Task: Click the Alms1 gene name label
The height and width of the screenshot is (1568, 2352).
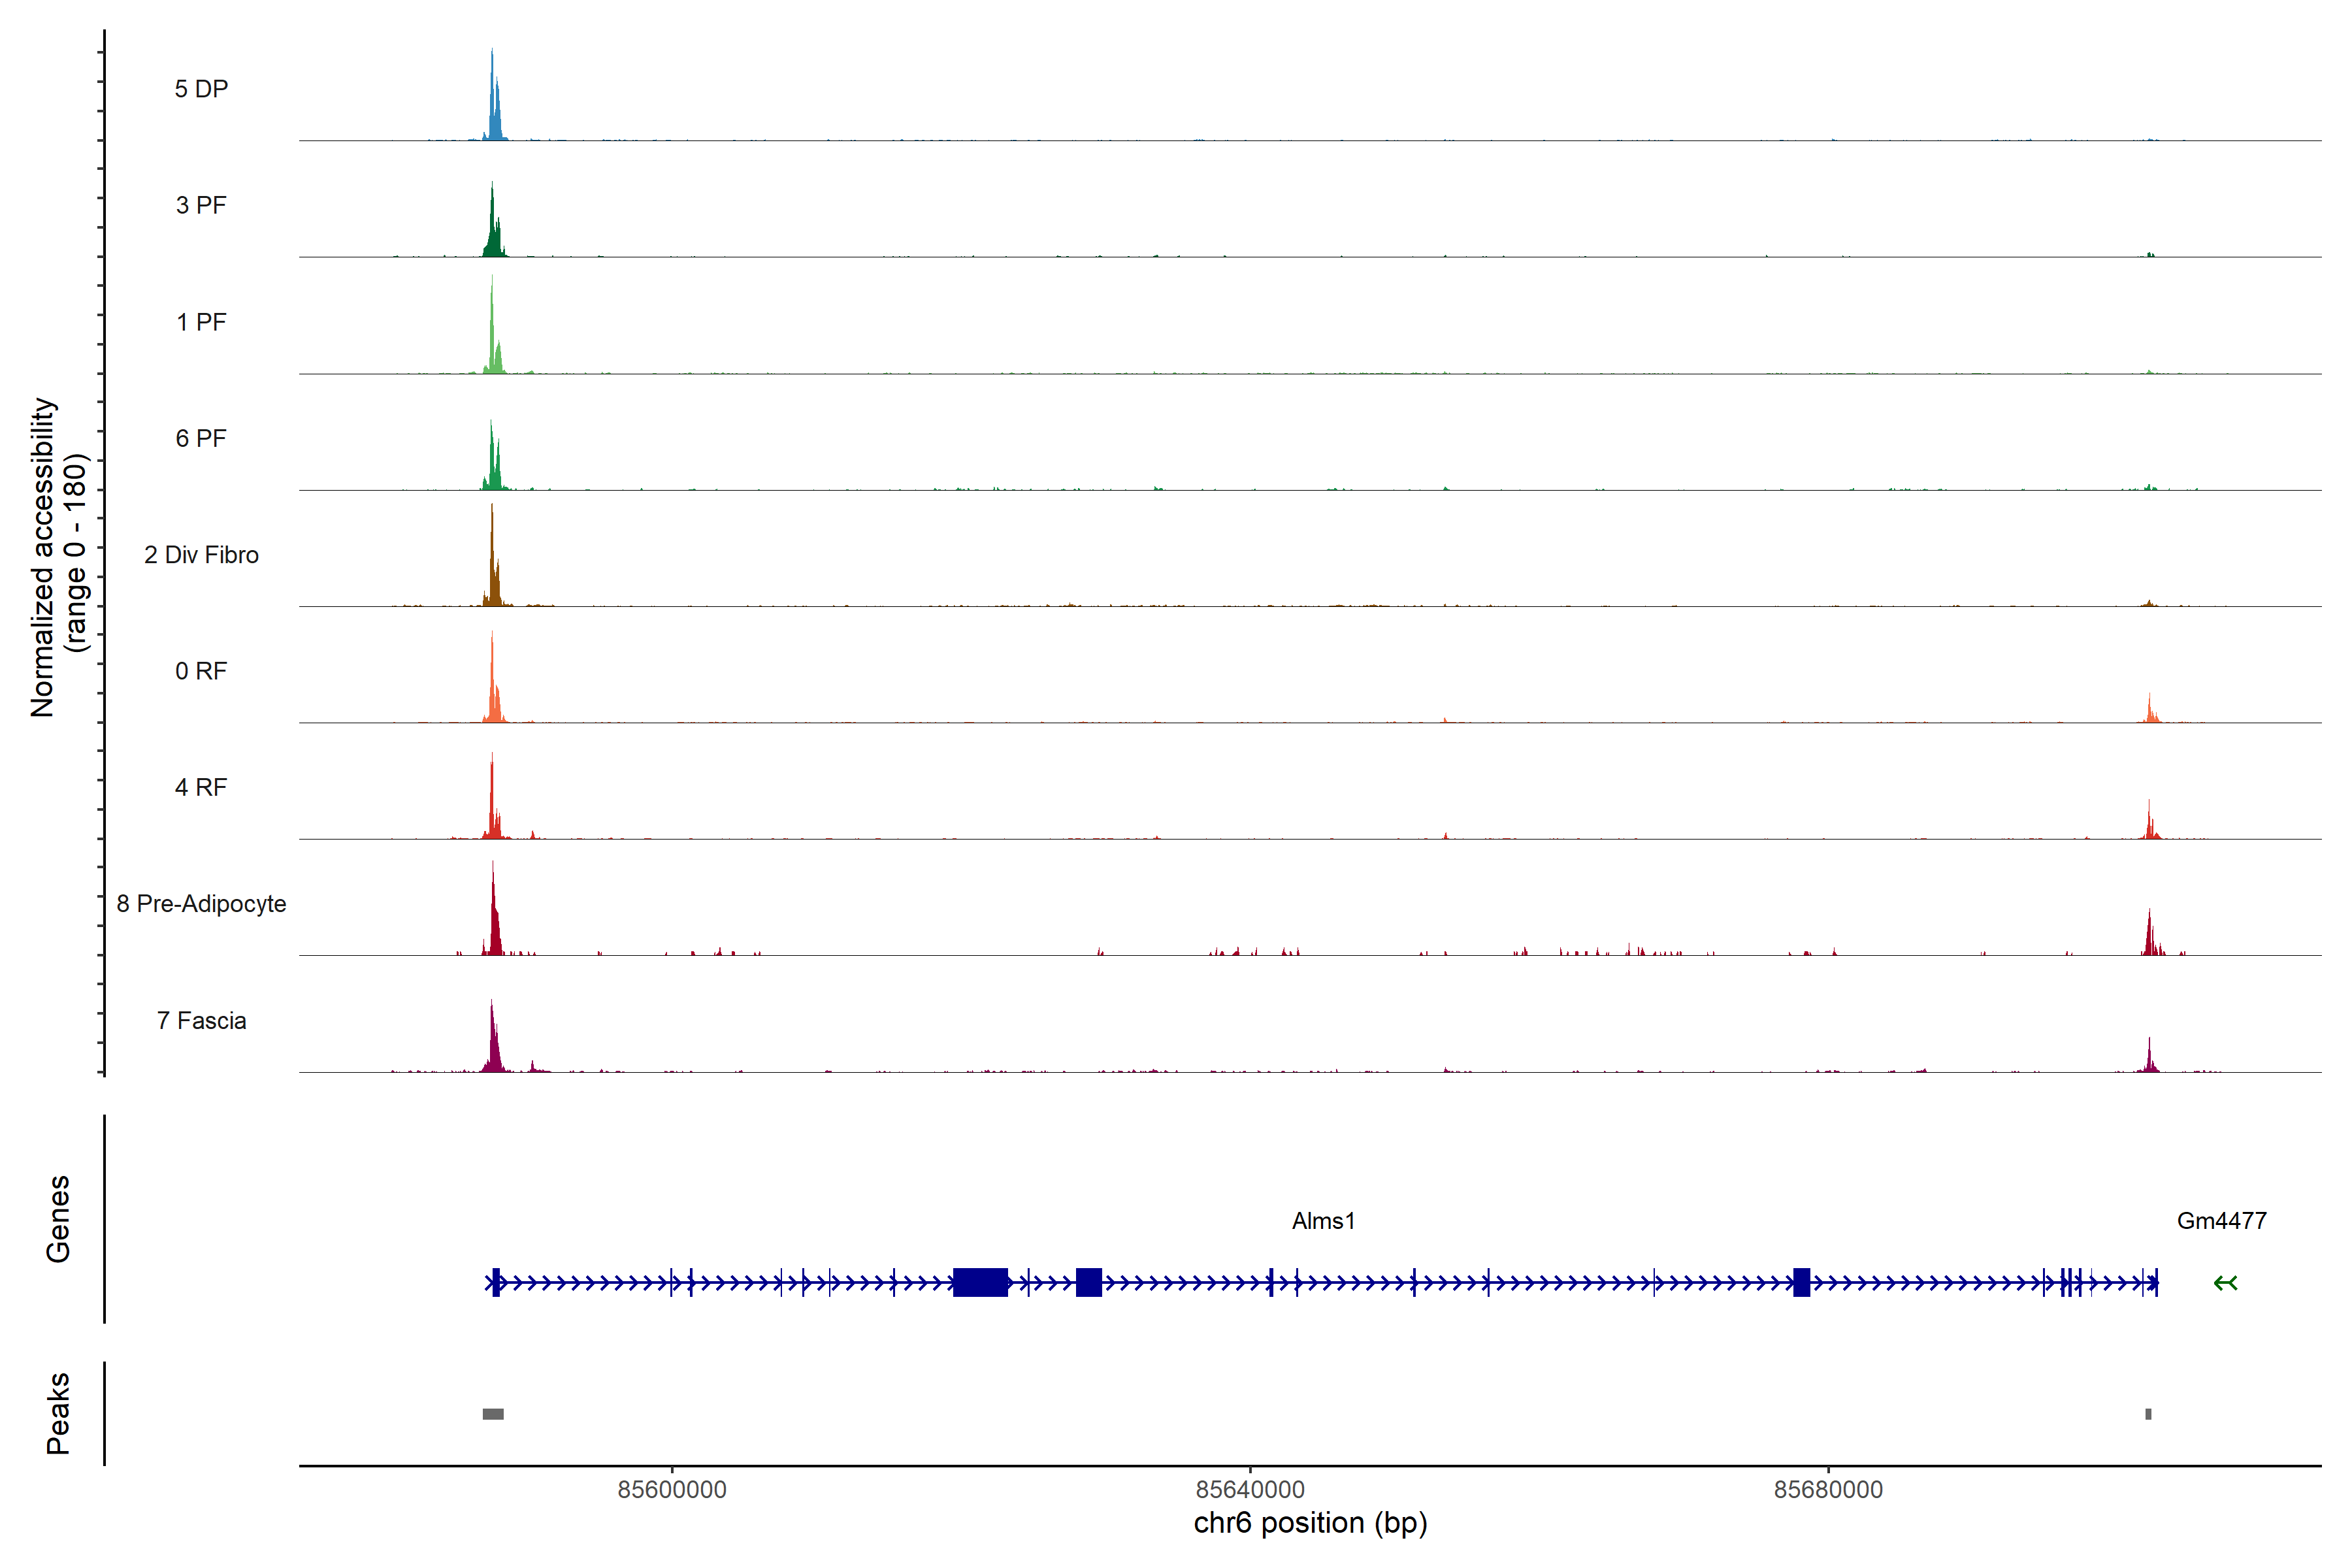Action: pyautogui.click(x=1323, y=1221)
